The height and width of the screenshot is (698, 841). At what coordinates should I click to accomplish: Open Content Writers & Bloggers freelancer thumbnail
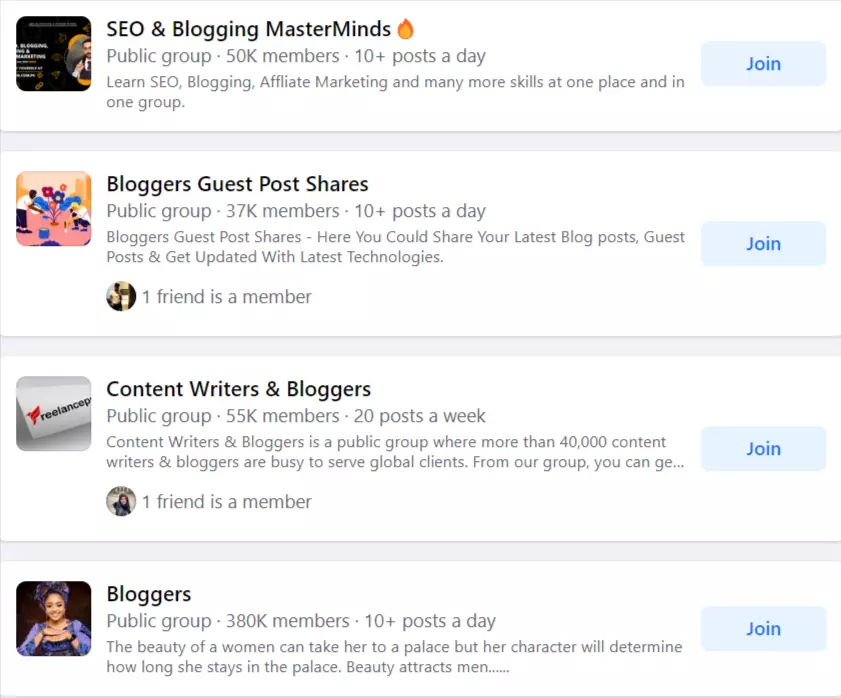click(54, 414)
